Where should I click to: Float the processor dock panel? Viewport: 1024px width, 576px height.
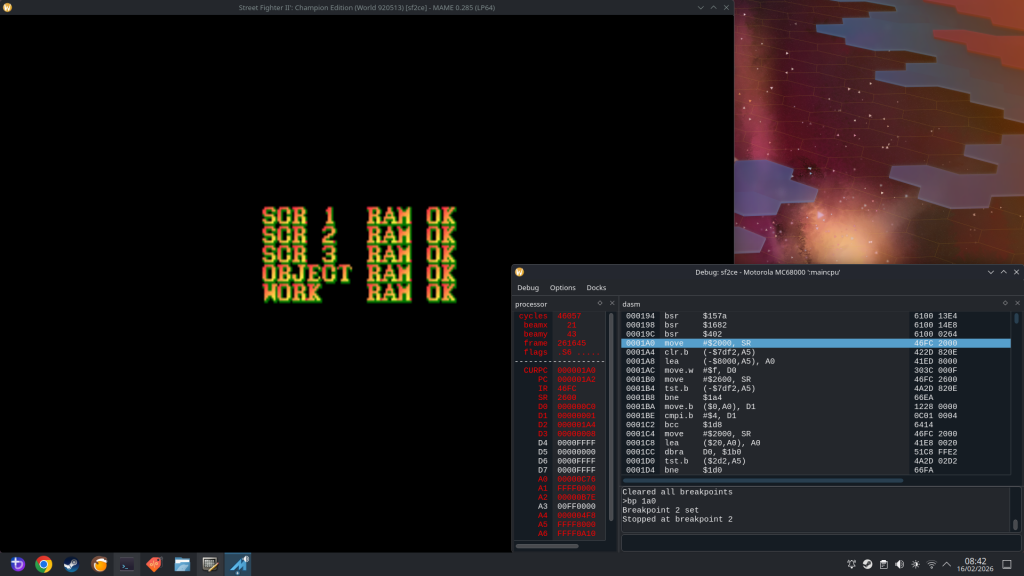[599, 303]
